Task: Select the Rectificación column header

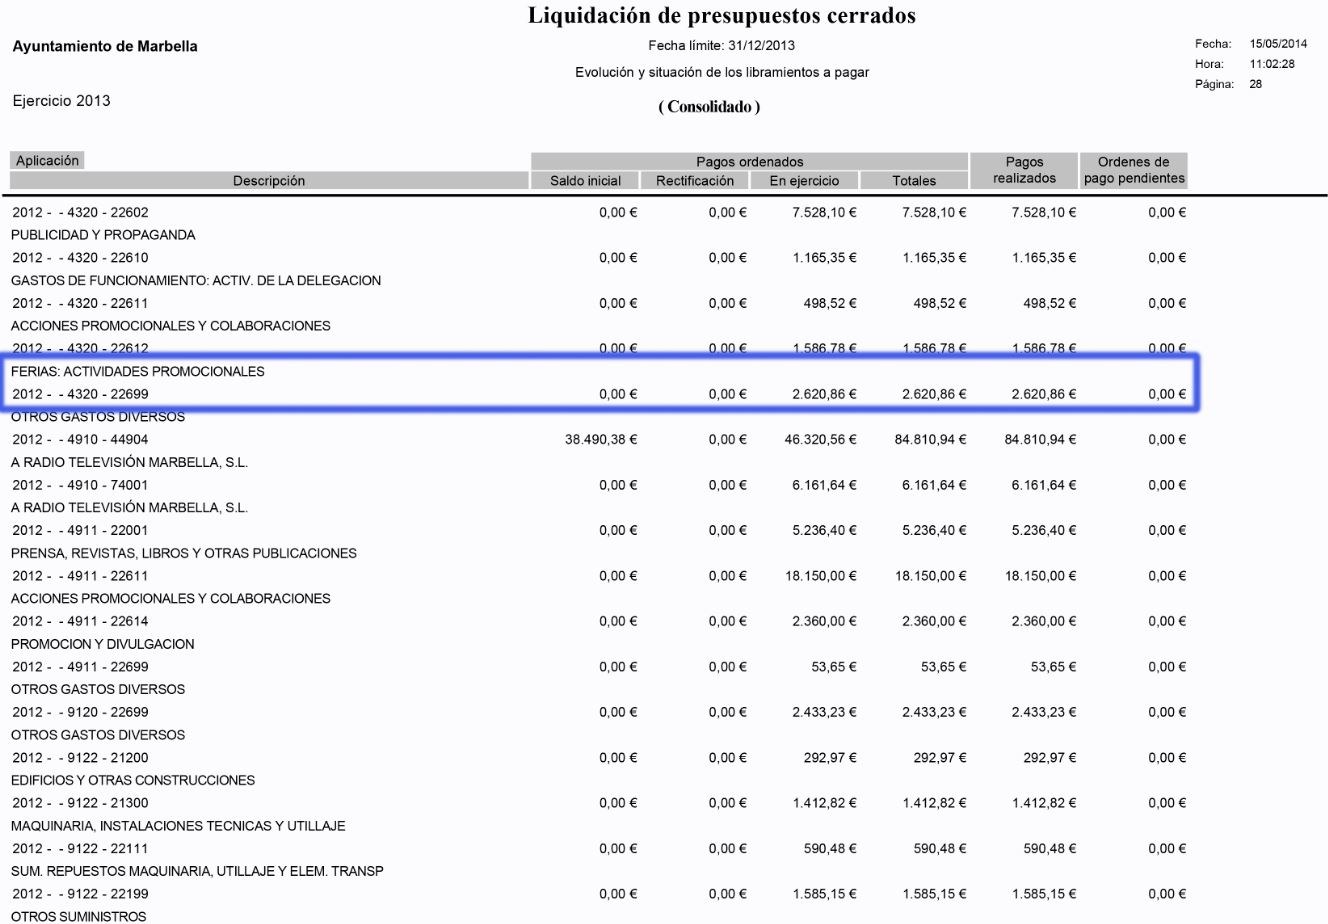Action: pyautogui.click(x=694, y=181)
